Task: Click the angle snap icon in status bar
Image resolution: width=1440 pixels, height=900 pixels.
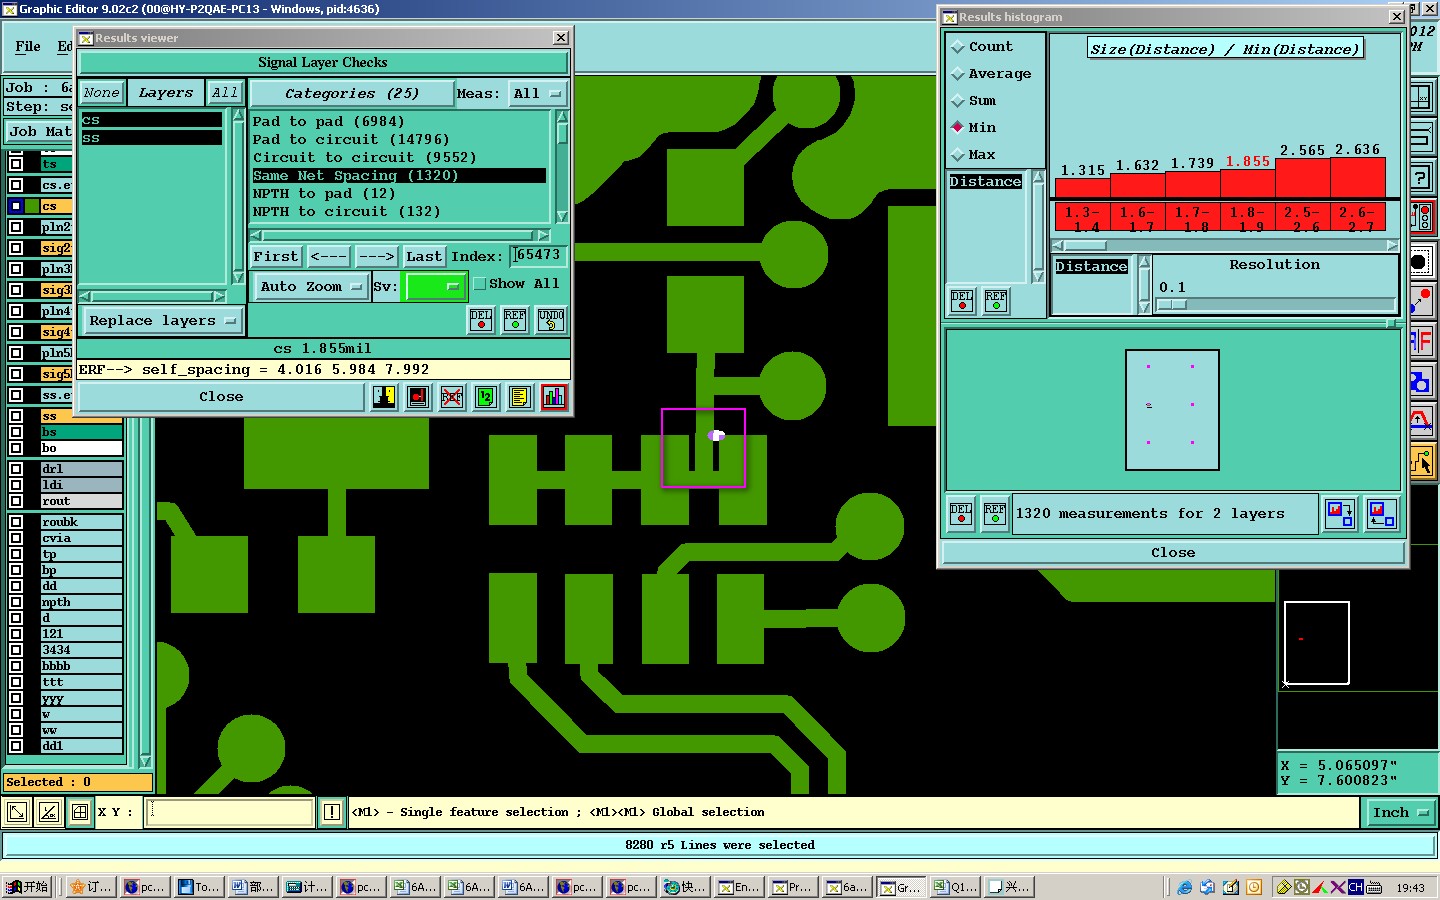Action: pyautogui.click(x=49, y=813)
